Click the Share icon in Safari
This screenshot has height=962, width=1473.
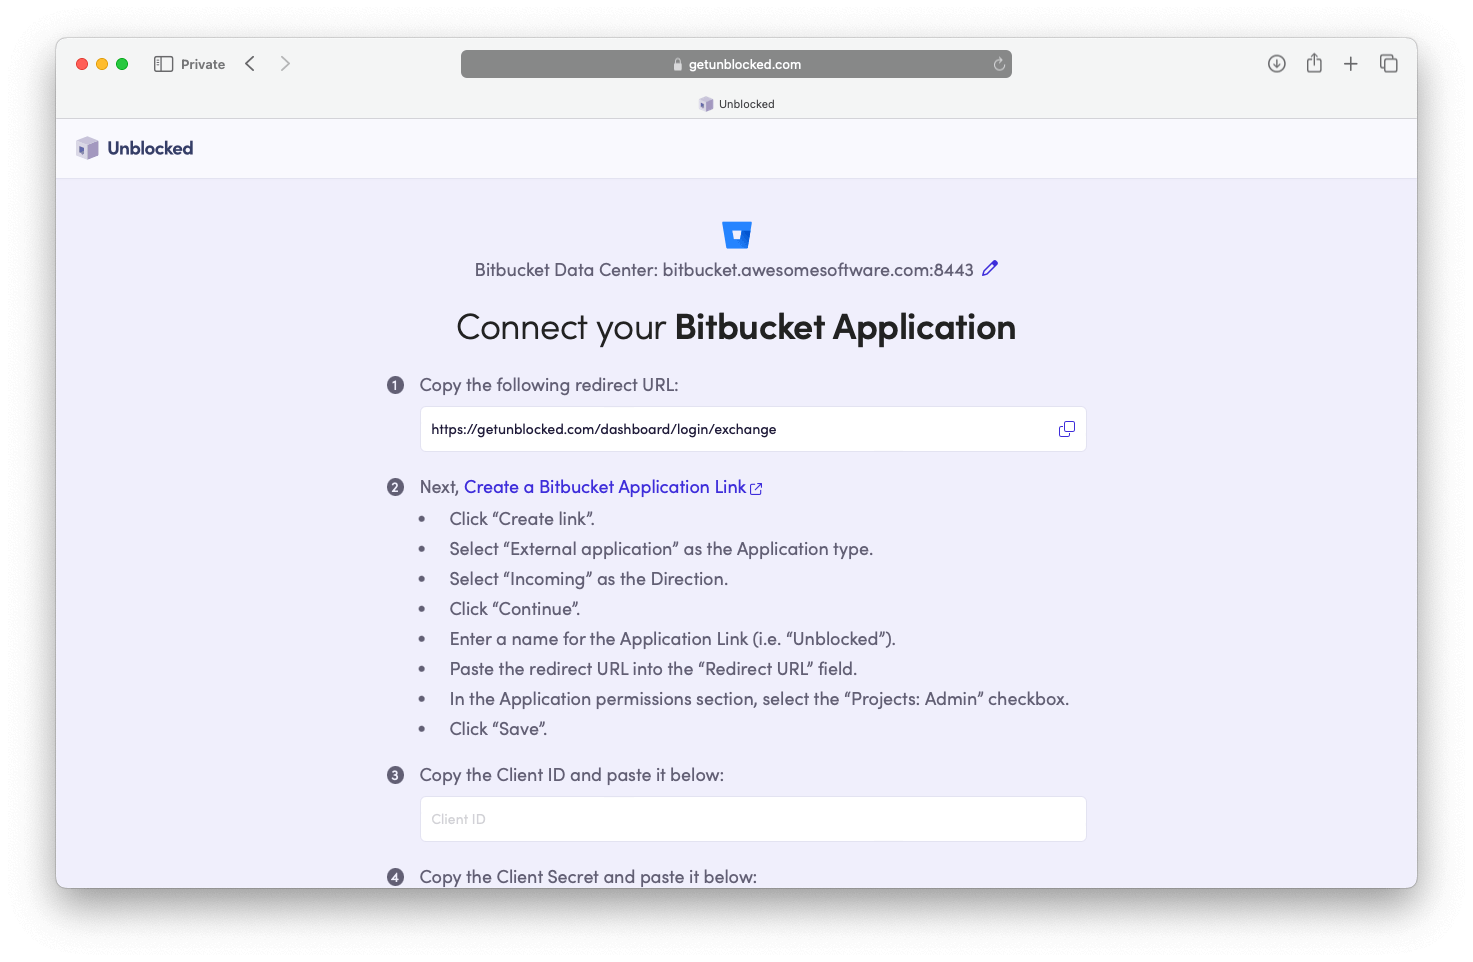tap(1314, 63)
